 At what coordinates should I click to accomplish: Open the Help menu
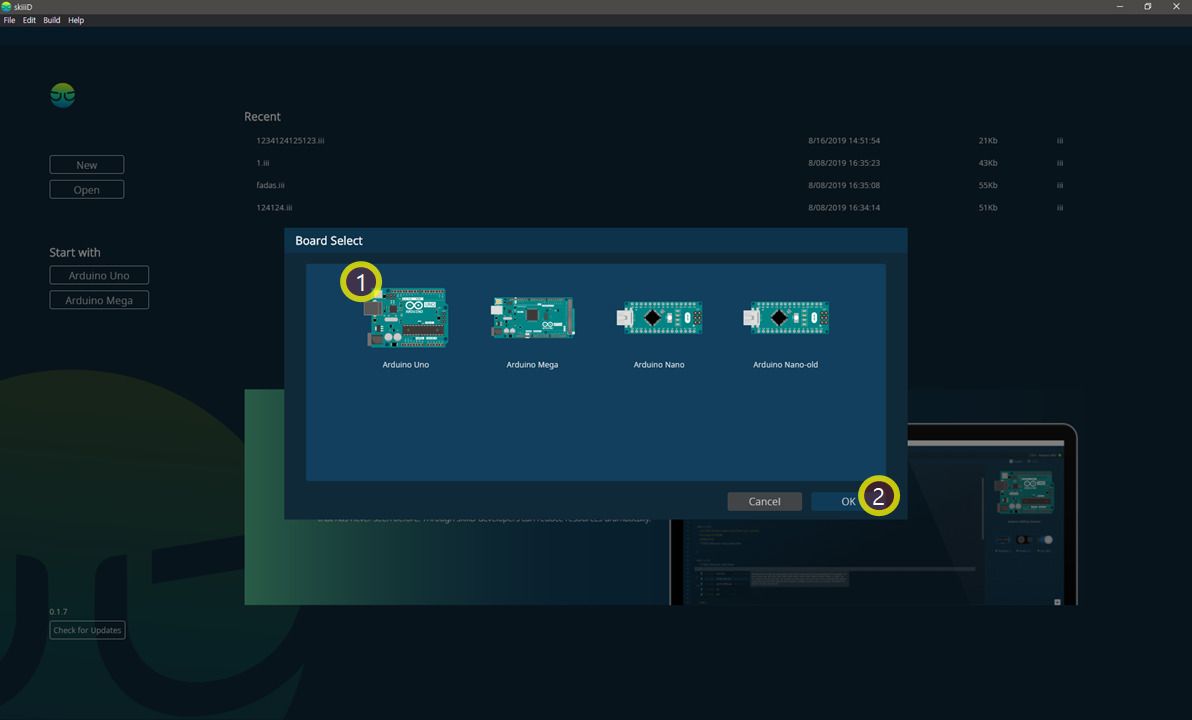click(x=76, y=20)
